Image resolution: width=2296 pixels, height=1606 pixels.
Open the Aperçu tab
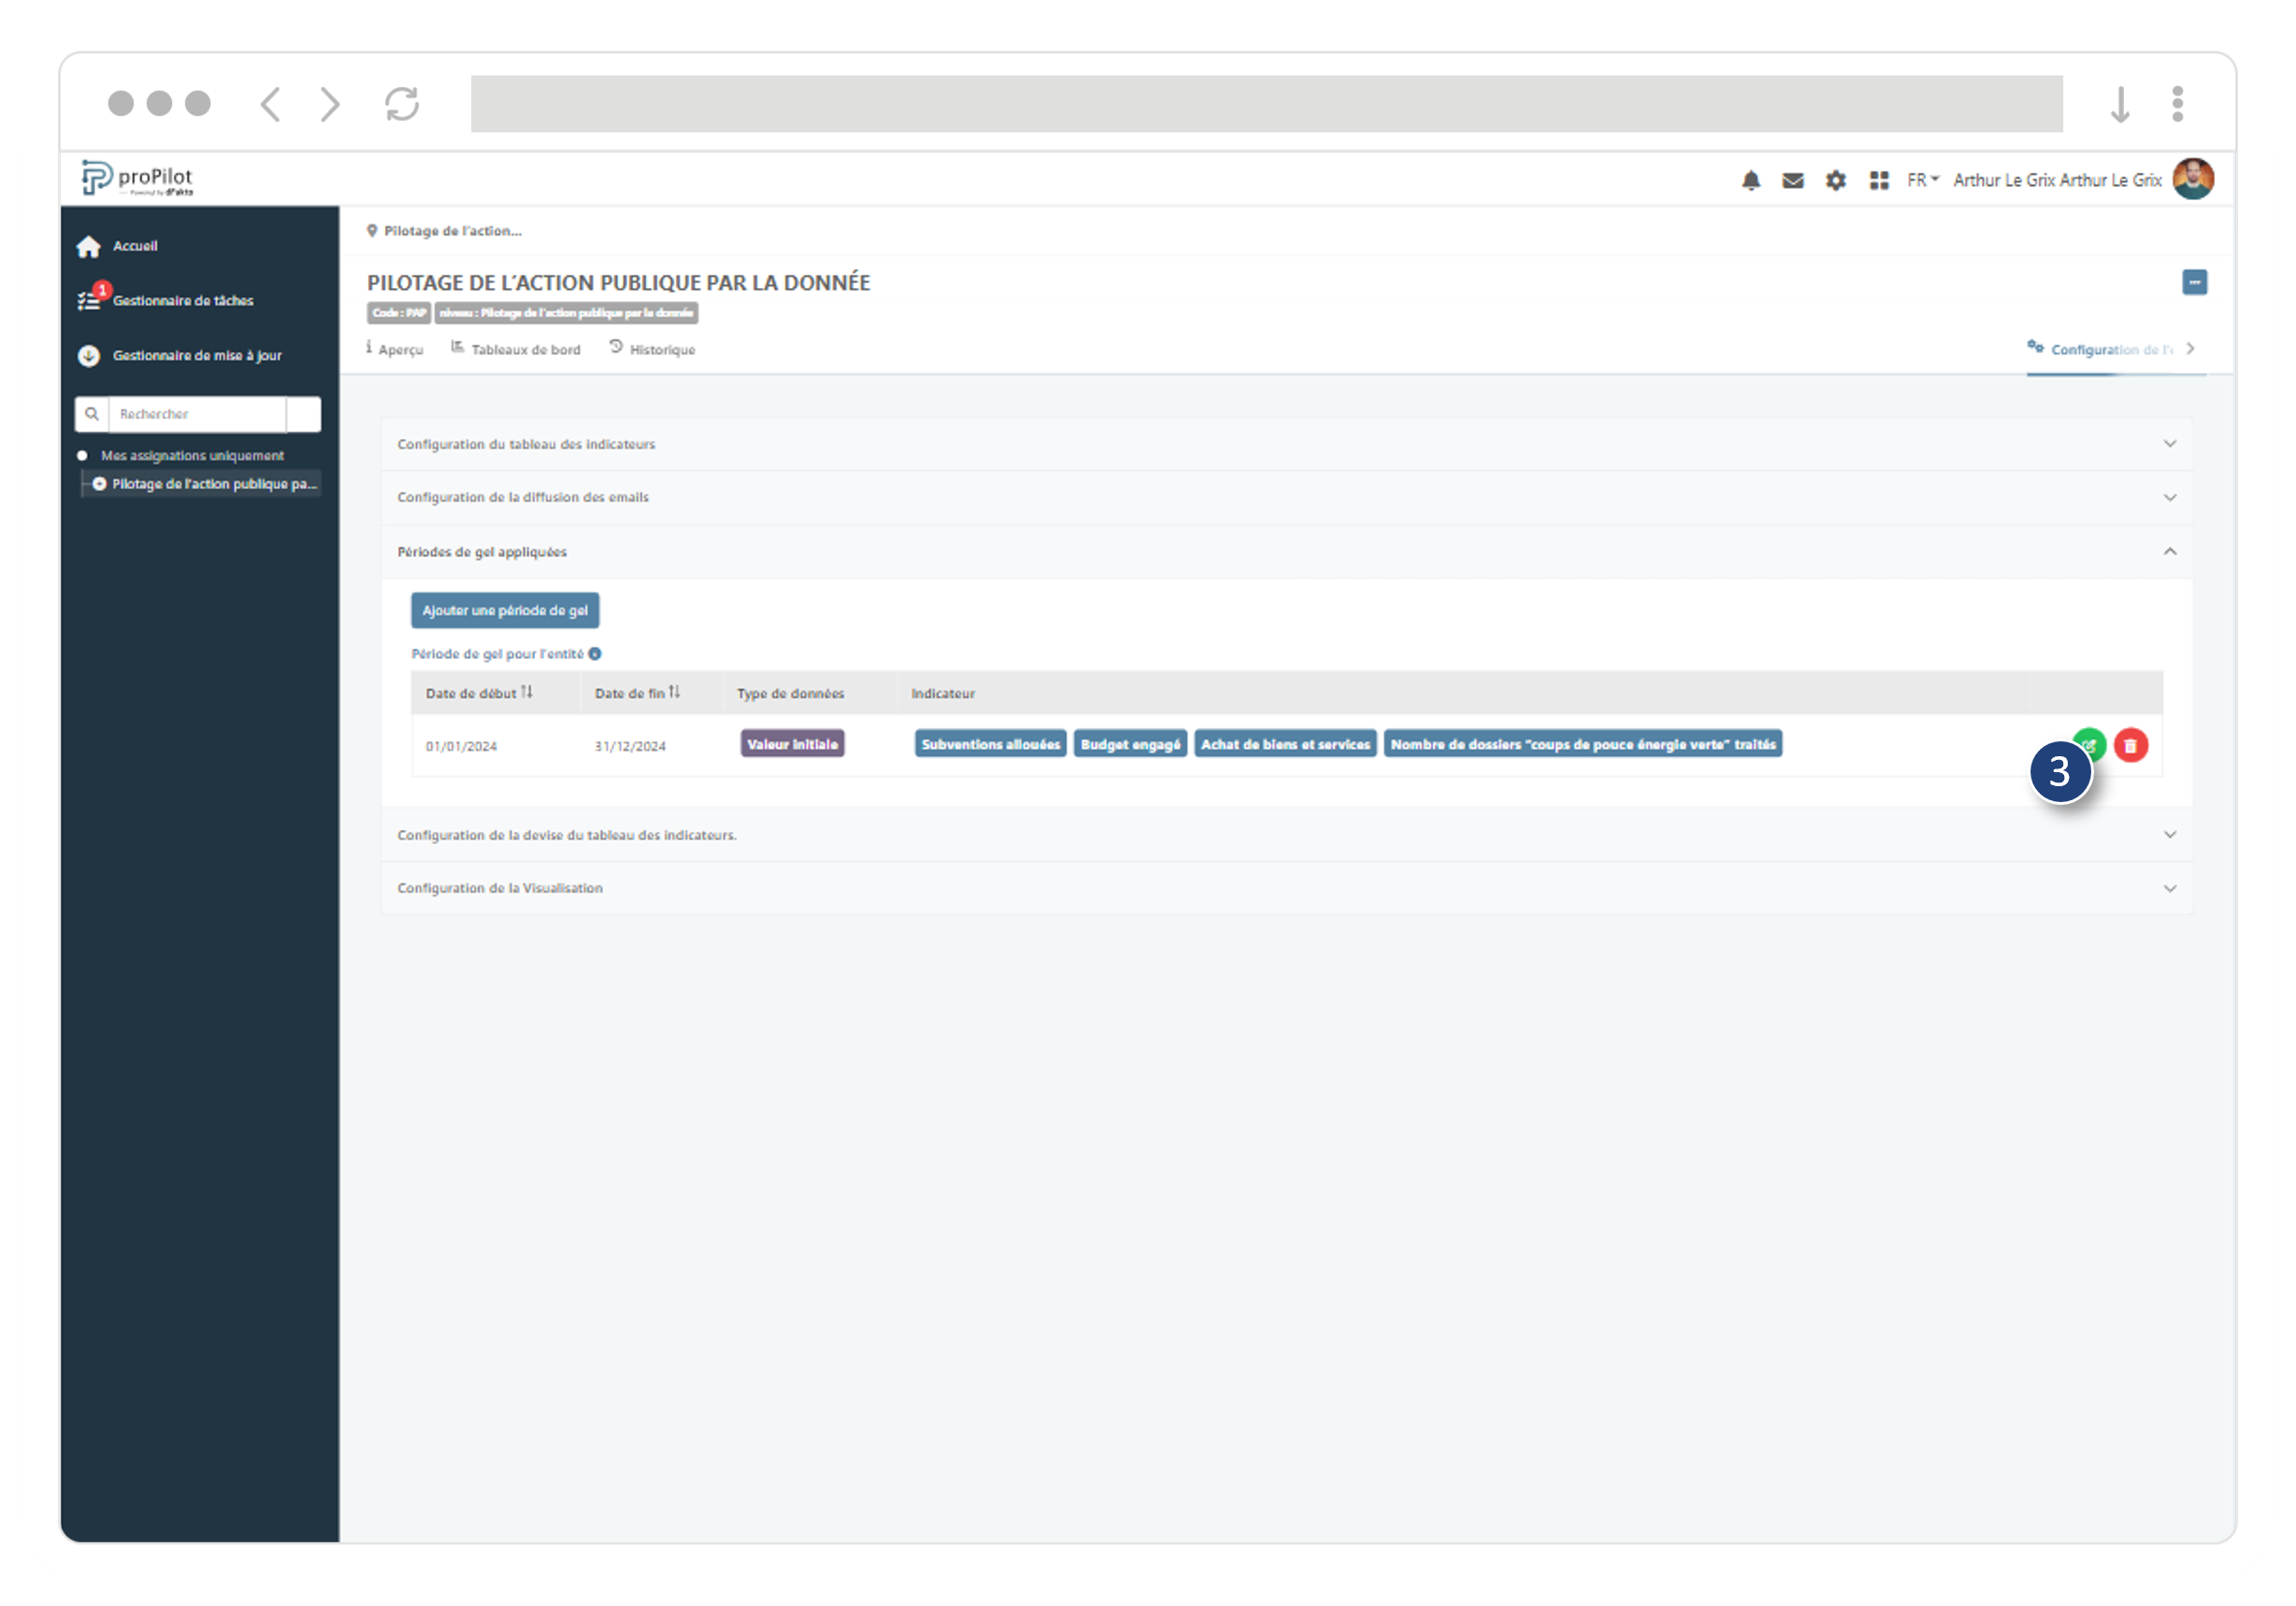coord(395,349)
